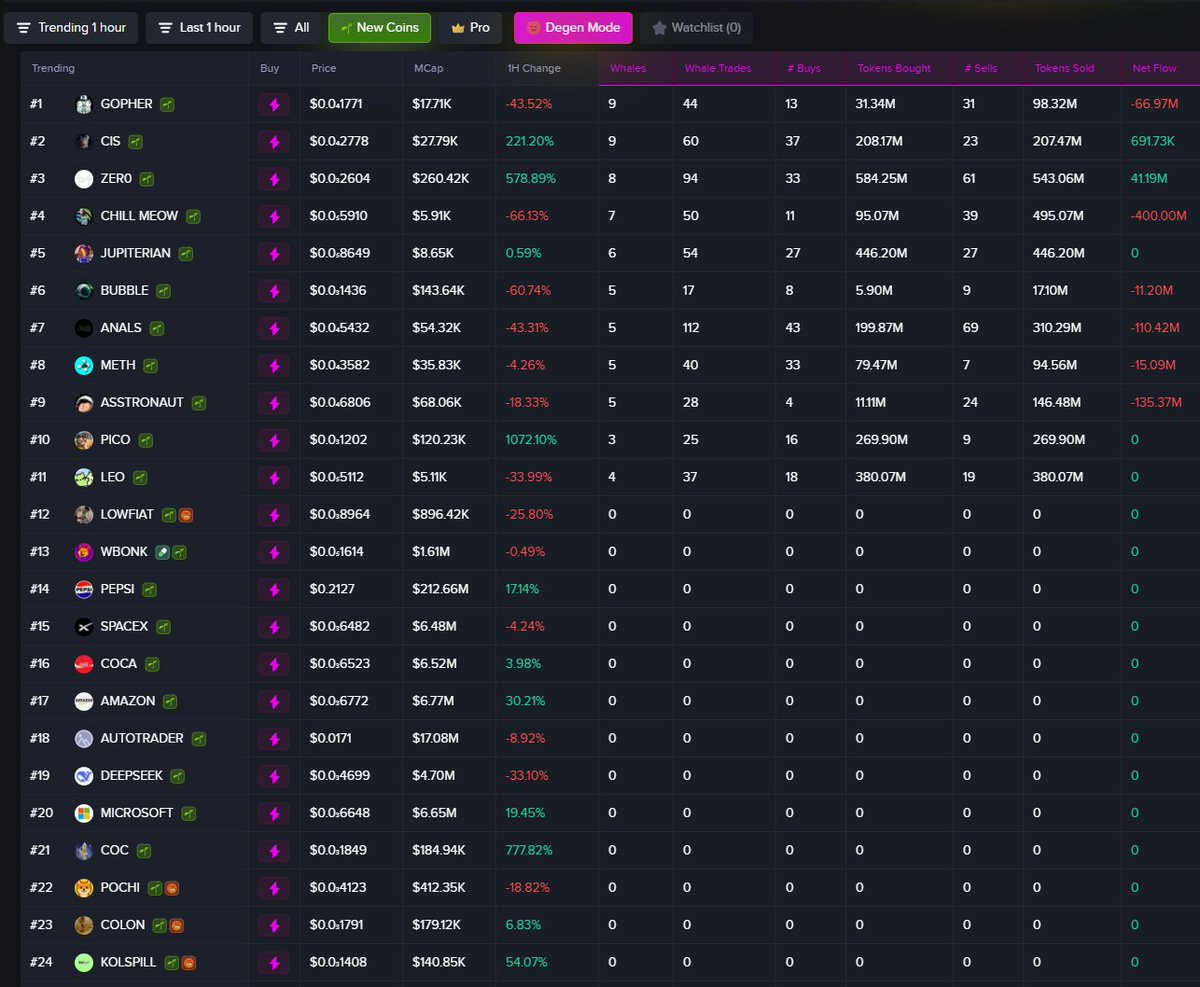Hit the lightning buy icon for PICO
This screenshot has height=987, width=1200.
(x=274, y=440)
